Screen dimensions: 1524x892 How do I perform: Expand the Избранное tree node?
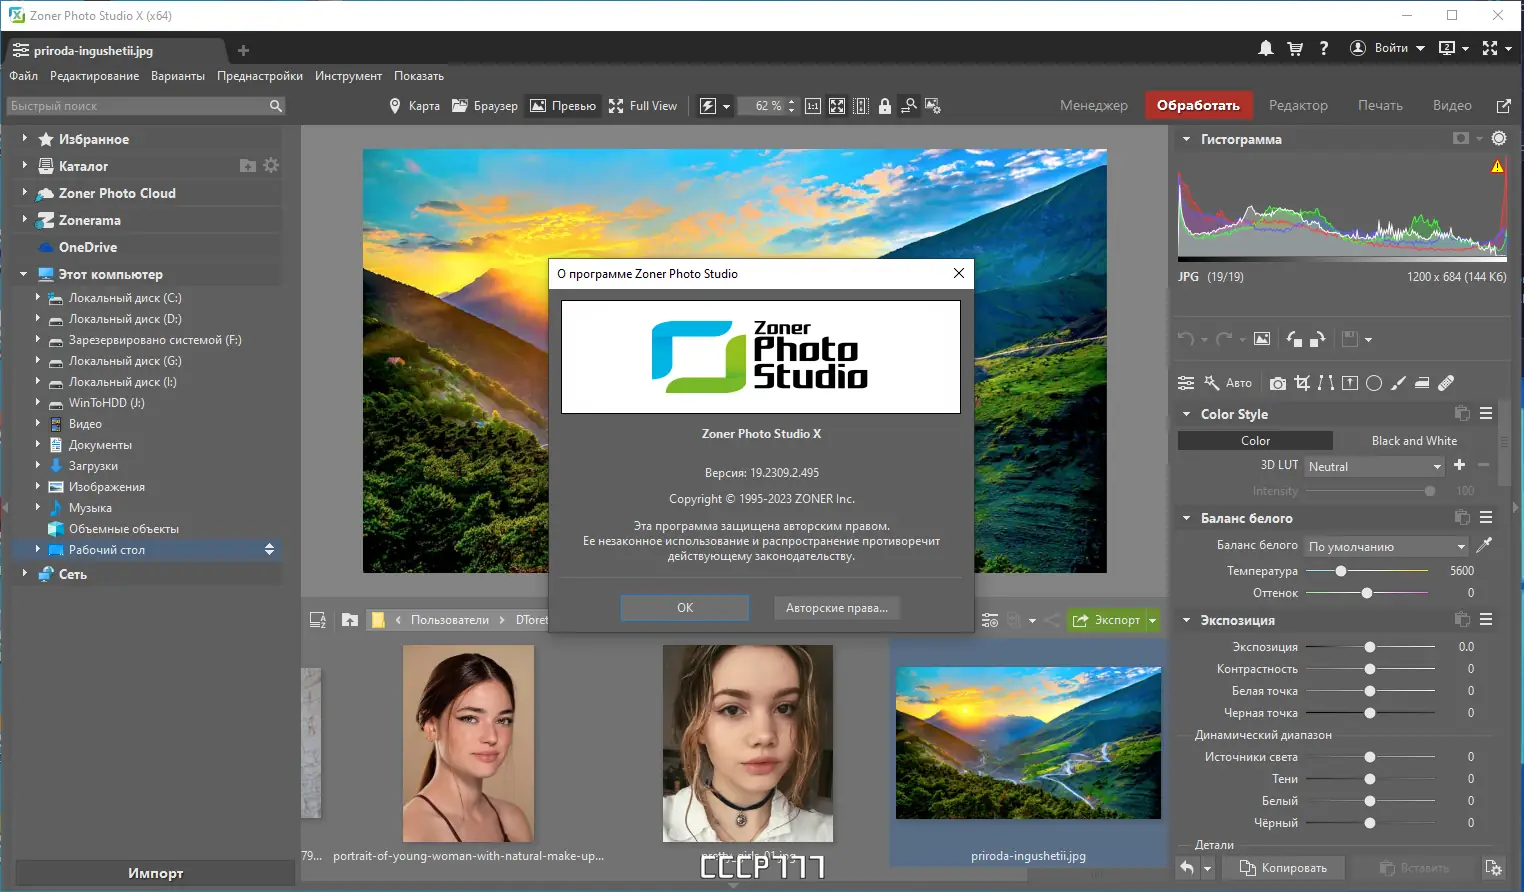click(x=25, y=138)
